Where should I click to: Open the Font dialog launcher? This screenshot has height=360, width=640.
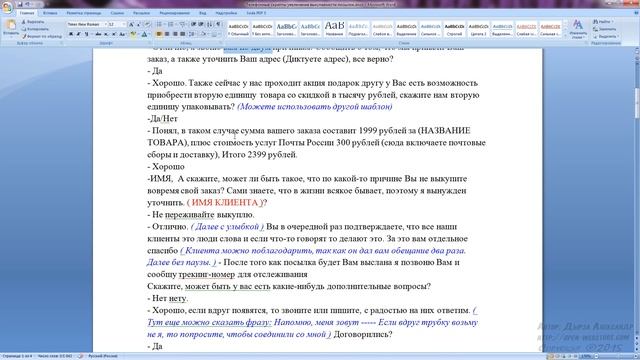pos(151,43)
